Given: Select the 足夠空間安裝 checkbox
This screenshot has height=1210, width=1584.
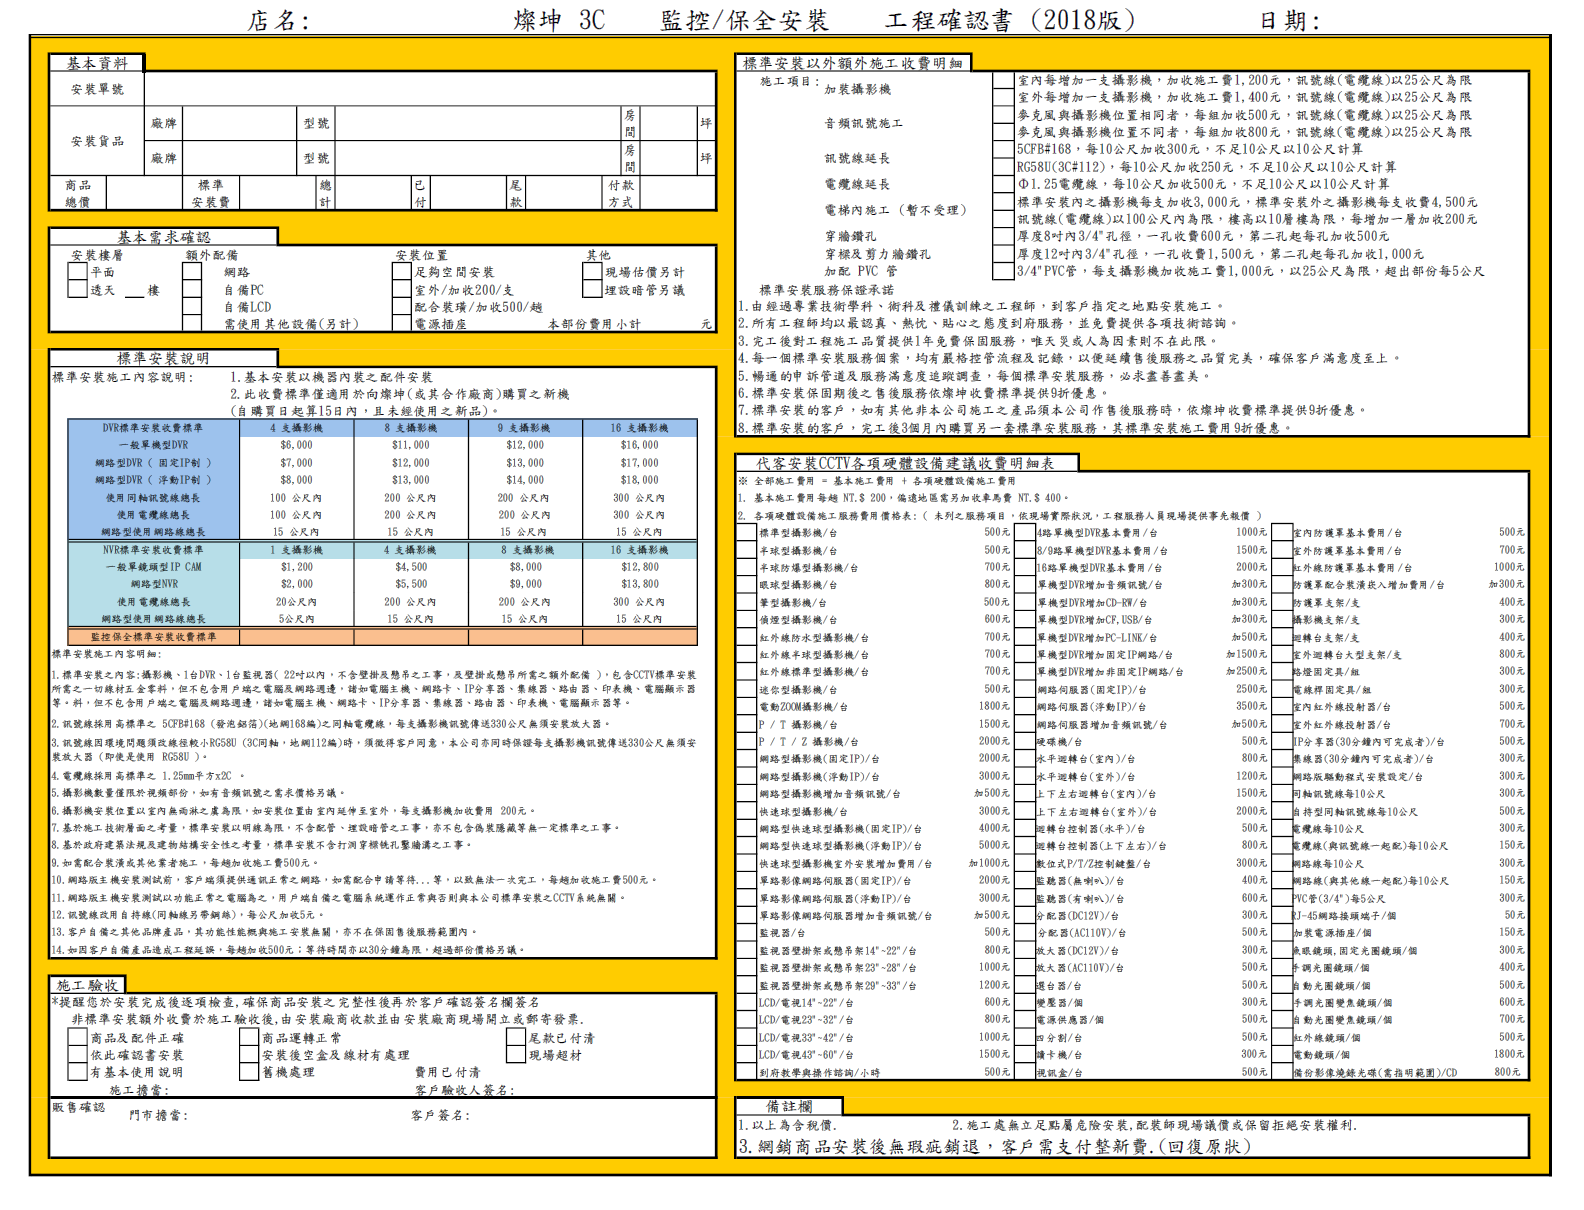Looking at the screenshot, I should [402, 272].
